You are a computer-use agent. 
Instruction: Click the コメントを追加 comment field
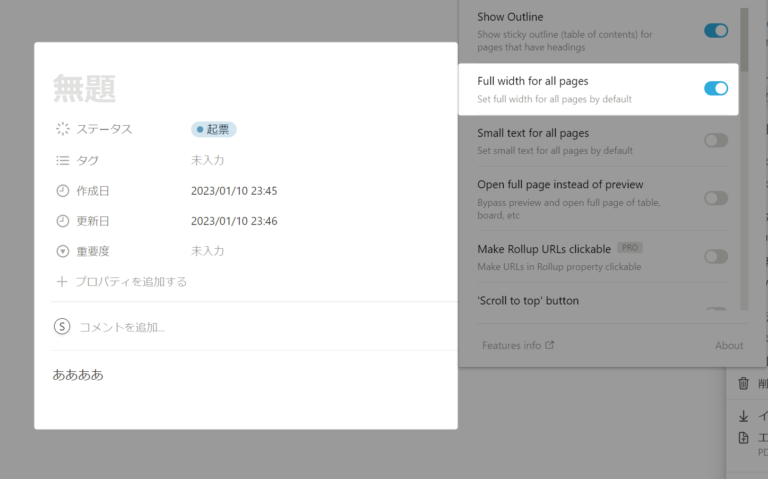click(122, 327)
